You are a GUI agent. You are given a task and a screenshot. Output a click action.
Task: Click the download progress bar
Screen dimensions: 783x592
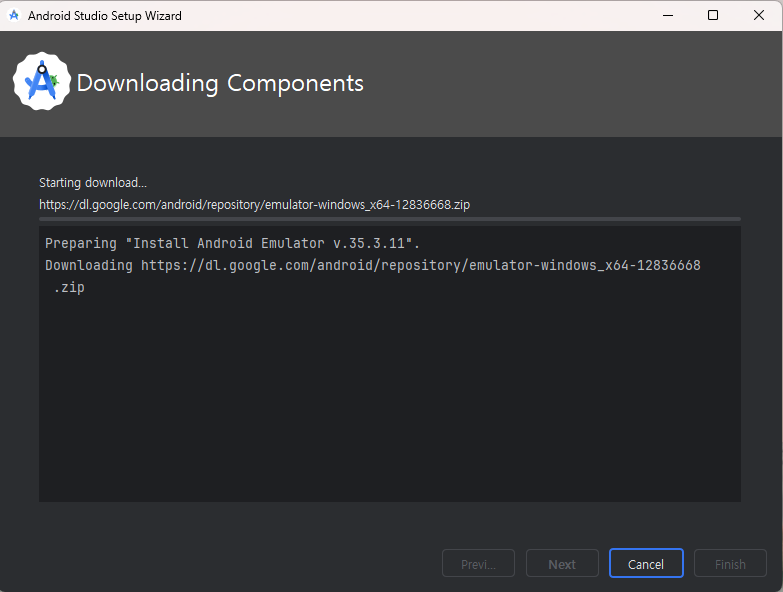(x=390, y=219)
